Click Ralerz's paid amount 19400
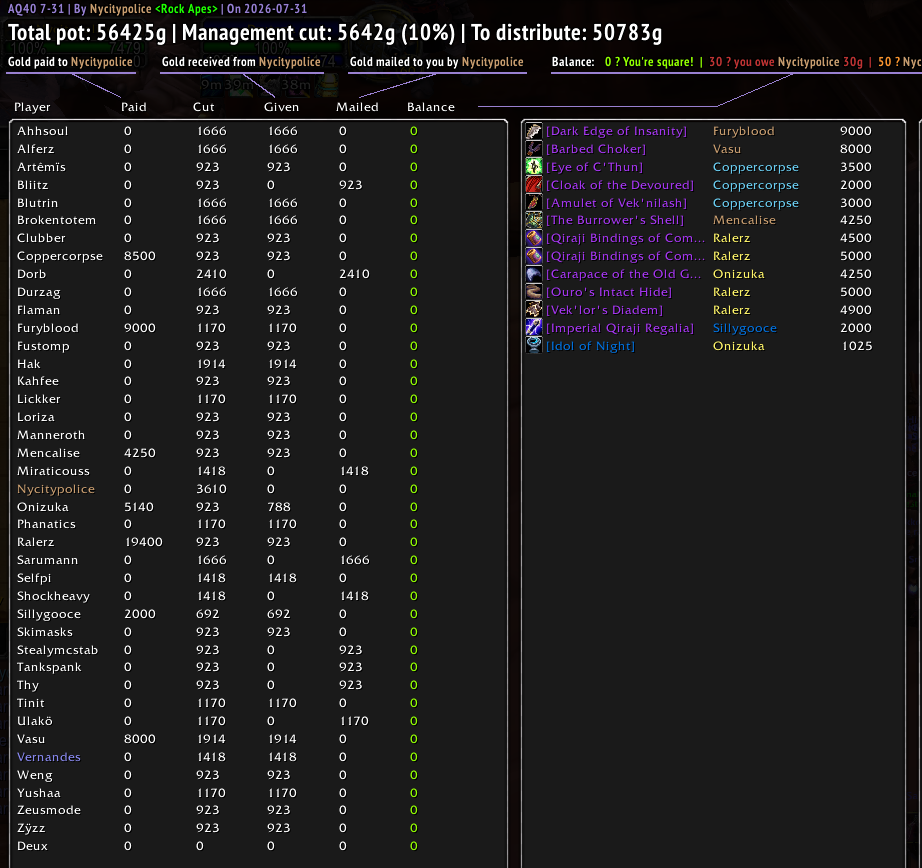The width and height of the screenshot is (922, 868). 143,542
